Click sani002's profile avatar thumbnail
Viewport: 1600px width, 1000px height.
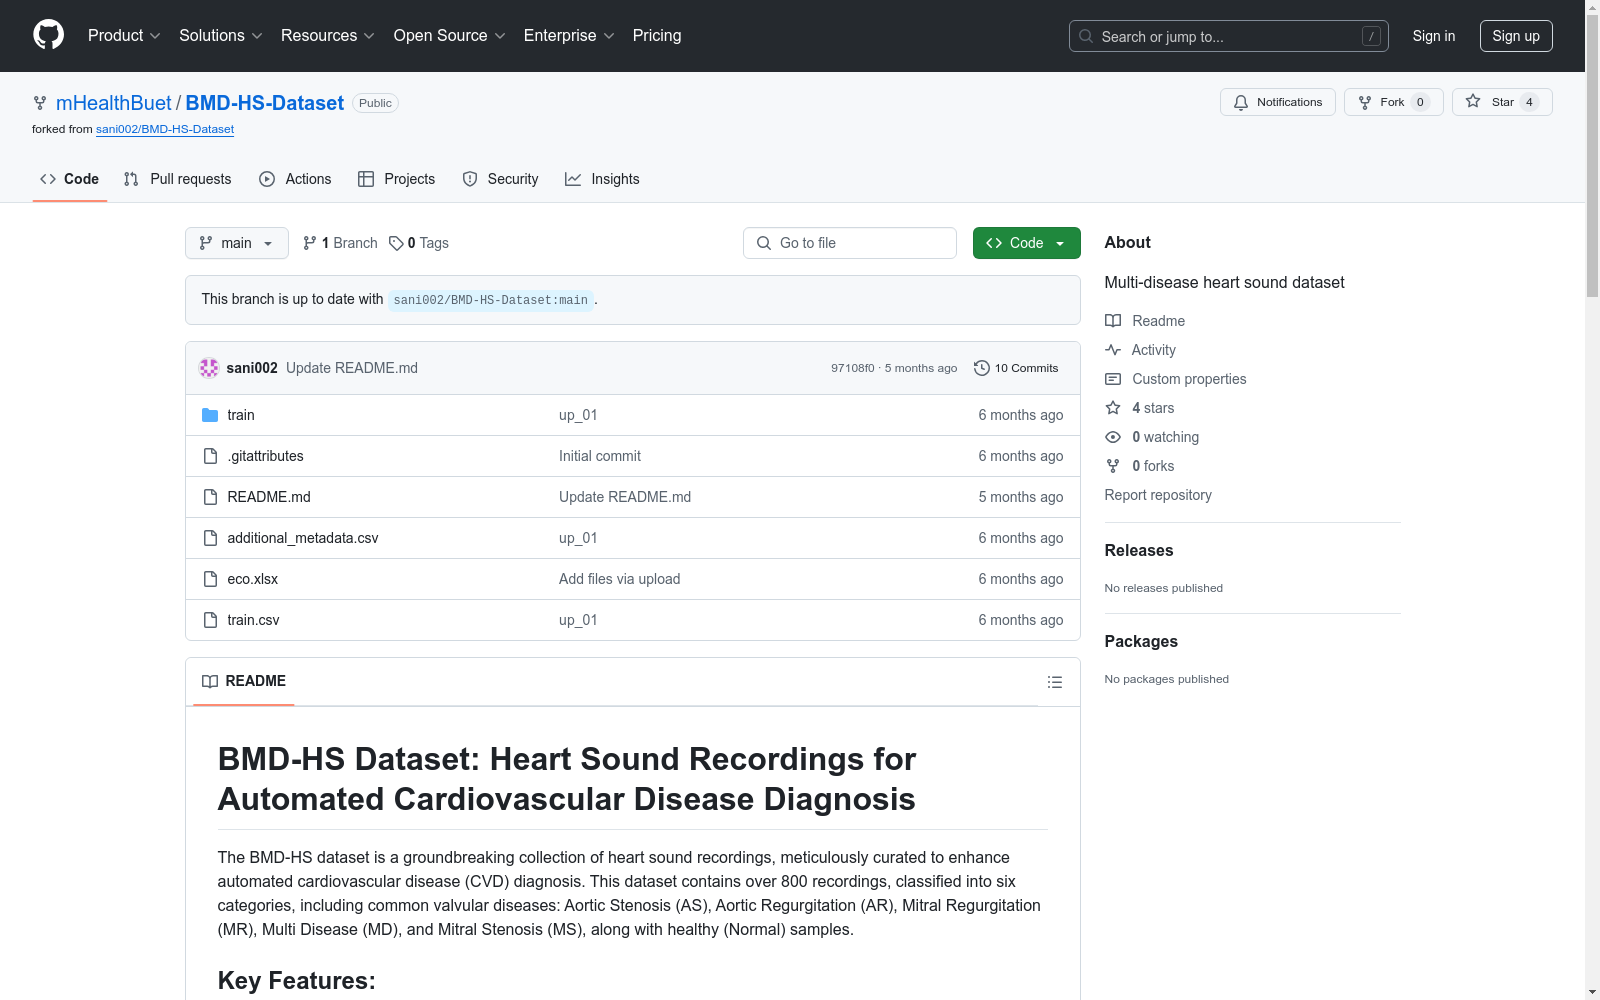click(x=209, y=367)
